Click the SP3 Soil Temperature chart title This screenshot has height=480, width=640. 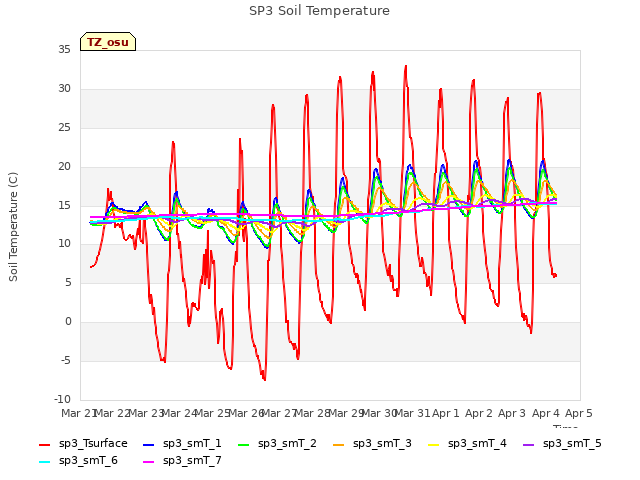[319, 11]
